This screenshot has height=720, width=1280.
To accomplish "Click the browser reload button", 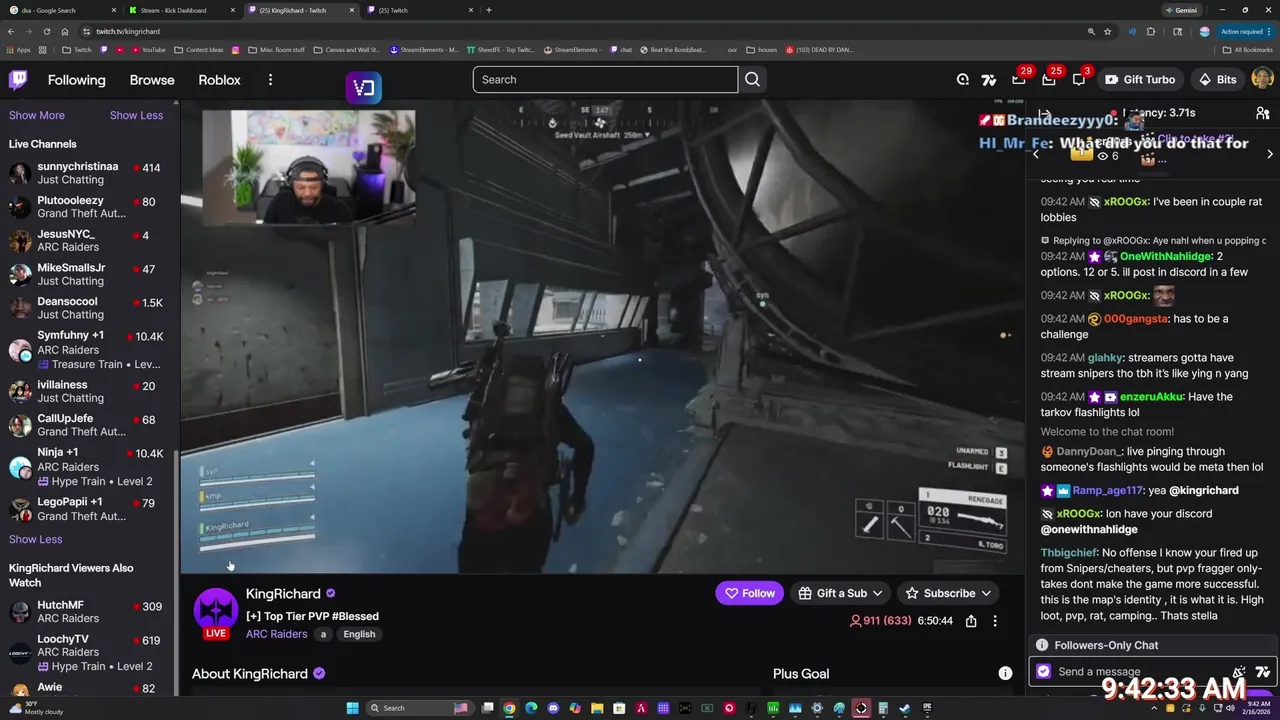I will coord(47,31).
